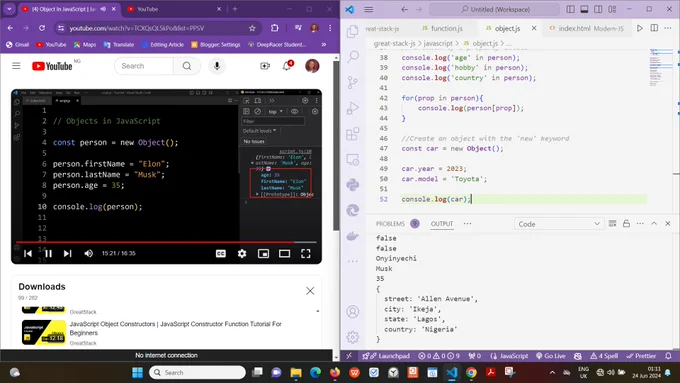Open Docker view in activity bar
This screenshot has height=383, width=680.
(353, 236)
